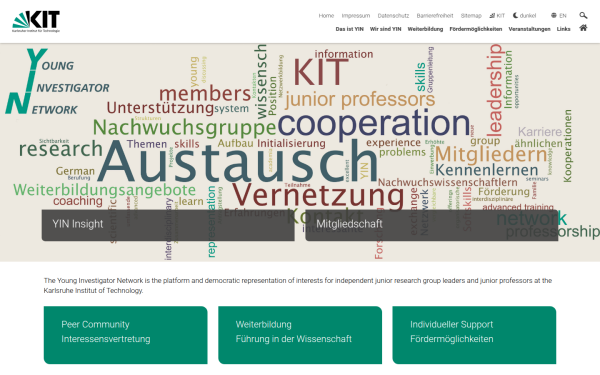
Task: Expand the Wir sind YIN menu
Action: [x=385, y=29]
